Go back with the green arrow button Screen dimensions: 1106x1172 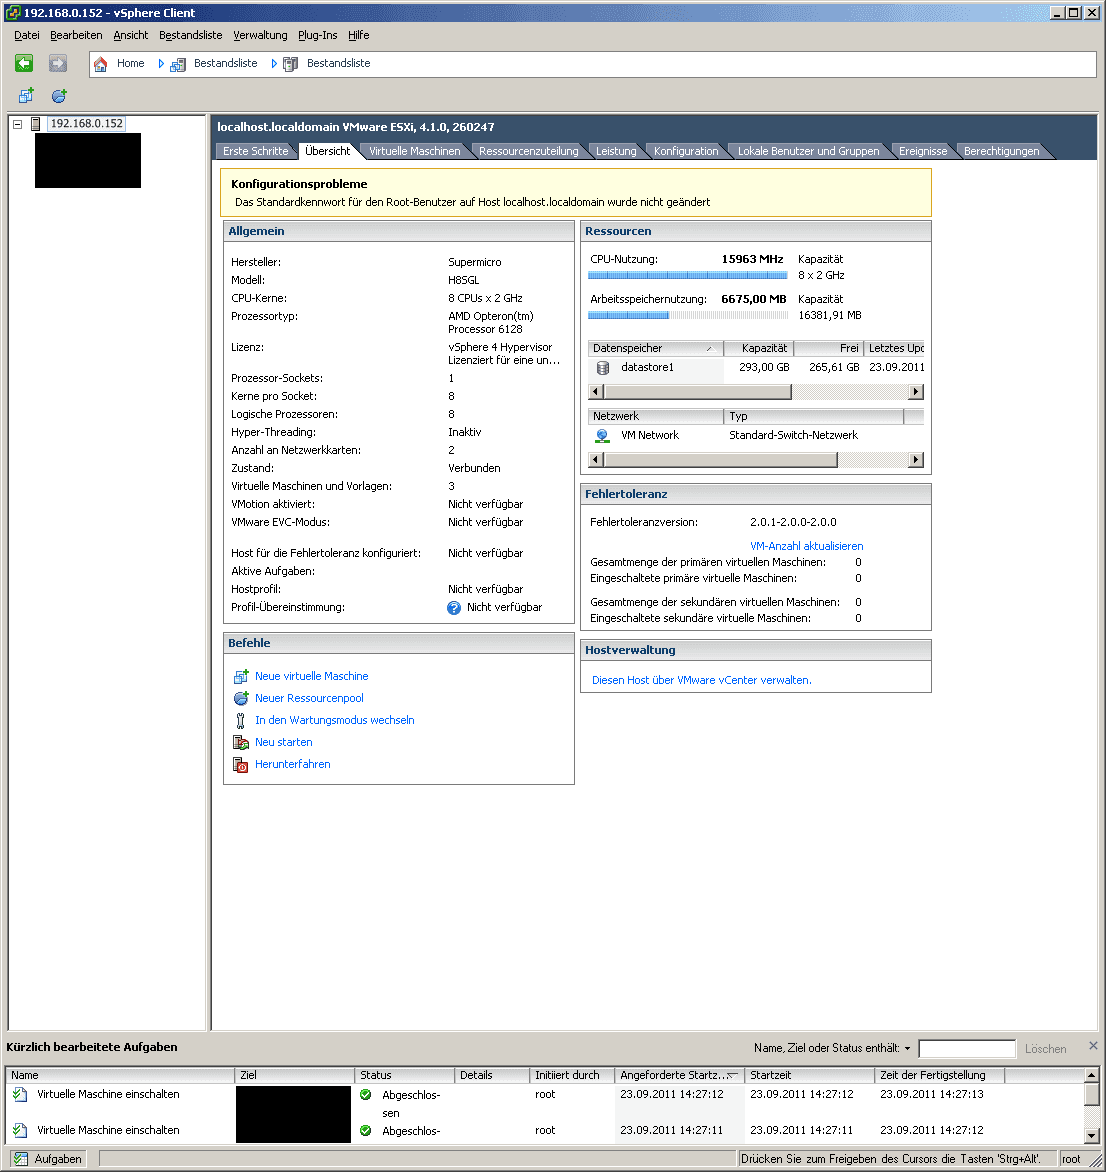coord(24,64)
